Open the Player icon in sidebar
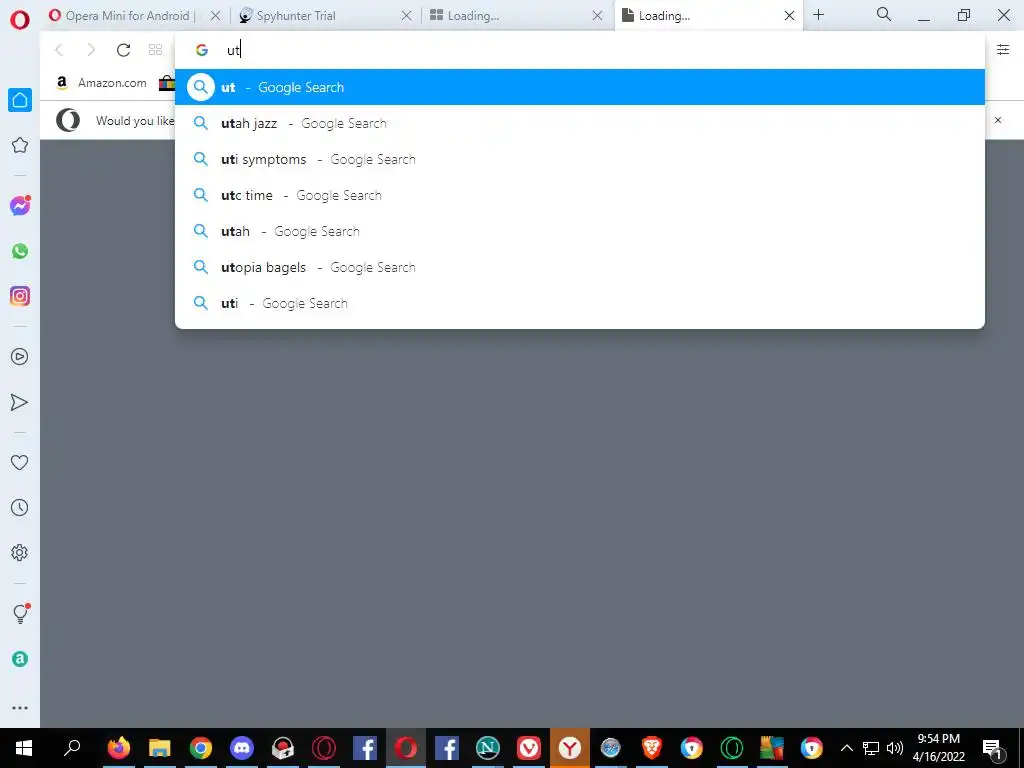The image size is (1024, 768). coord(20,357)
